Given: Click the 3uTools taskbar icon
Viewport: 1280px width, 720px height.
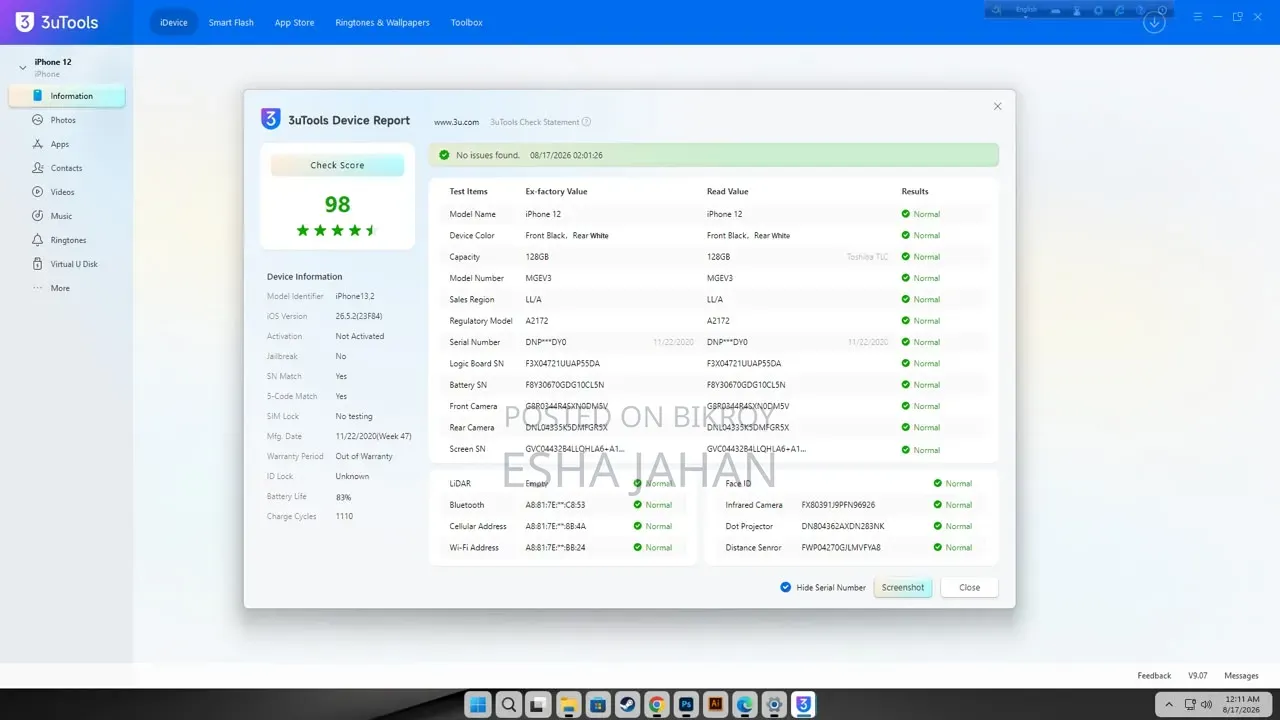Looking at the screenshot, I should [803, 704].
